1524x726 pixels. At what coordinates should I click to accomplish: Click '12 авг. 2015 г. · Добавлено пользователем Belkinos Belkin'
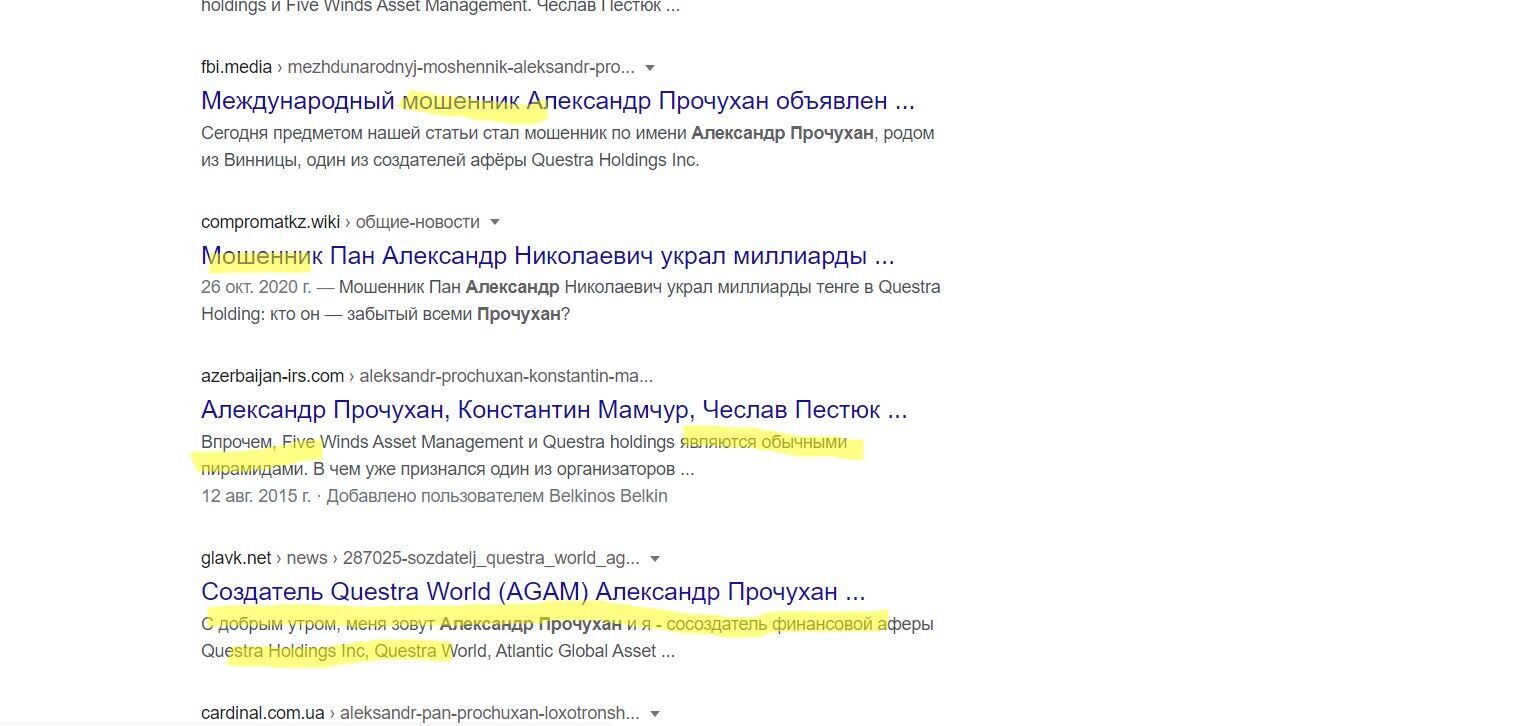[x=434, y=496]
